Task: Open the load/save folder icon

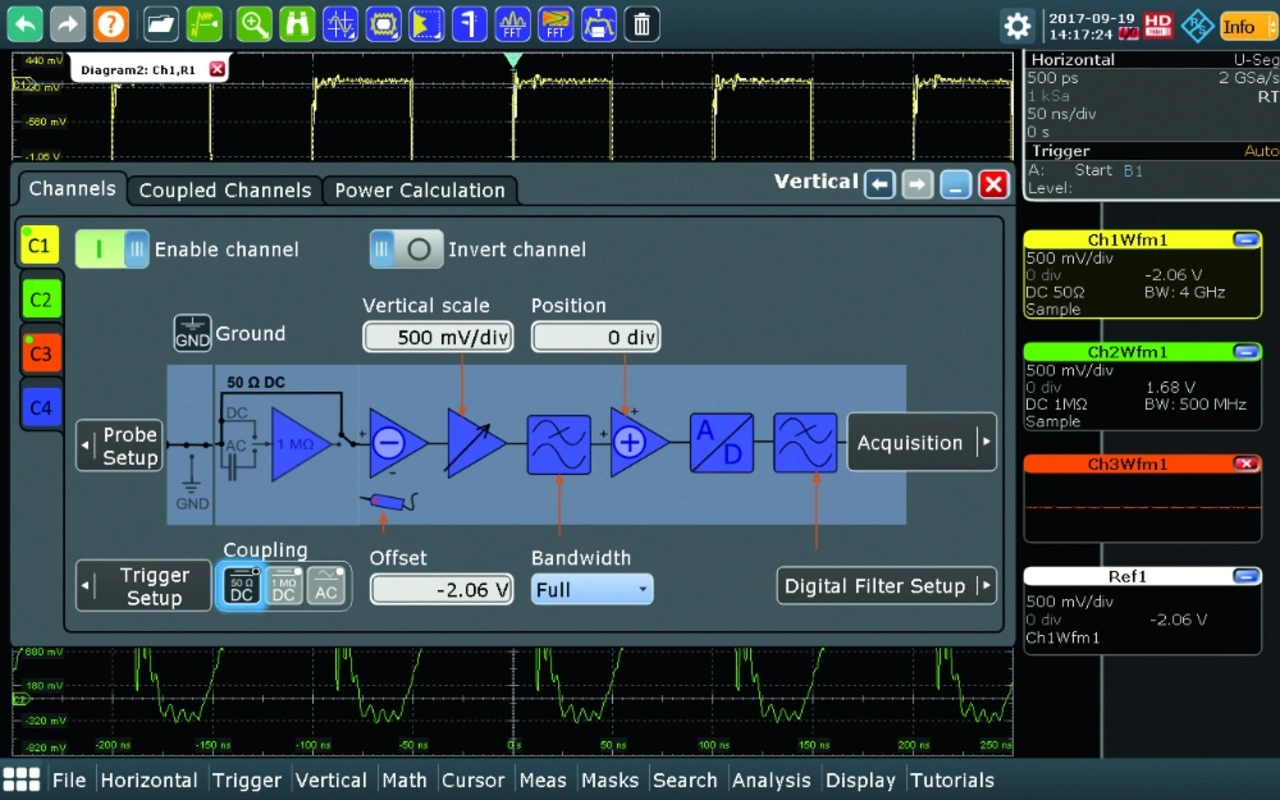Action: pos(161,24)
